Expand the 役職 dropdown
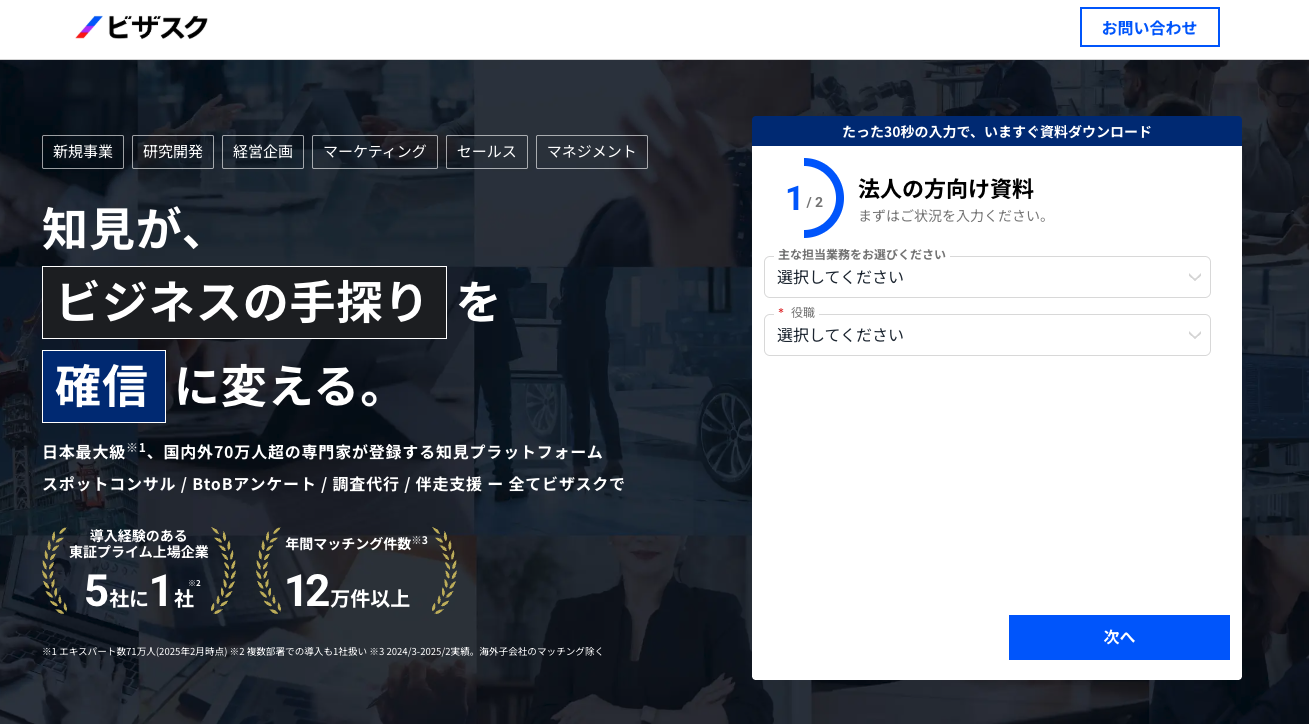 coord(987,335)
